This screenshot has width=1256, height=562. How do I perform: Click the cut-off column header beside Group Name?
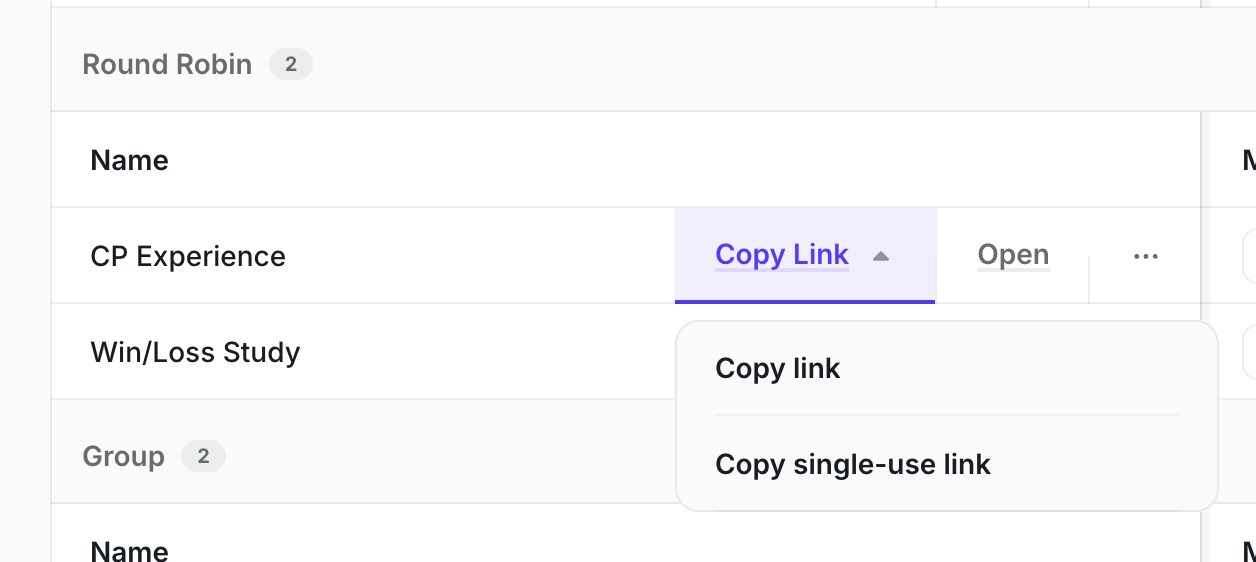[x=1248, y=550]
